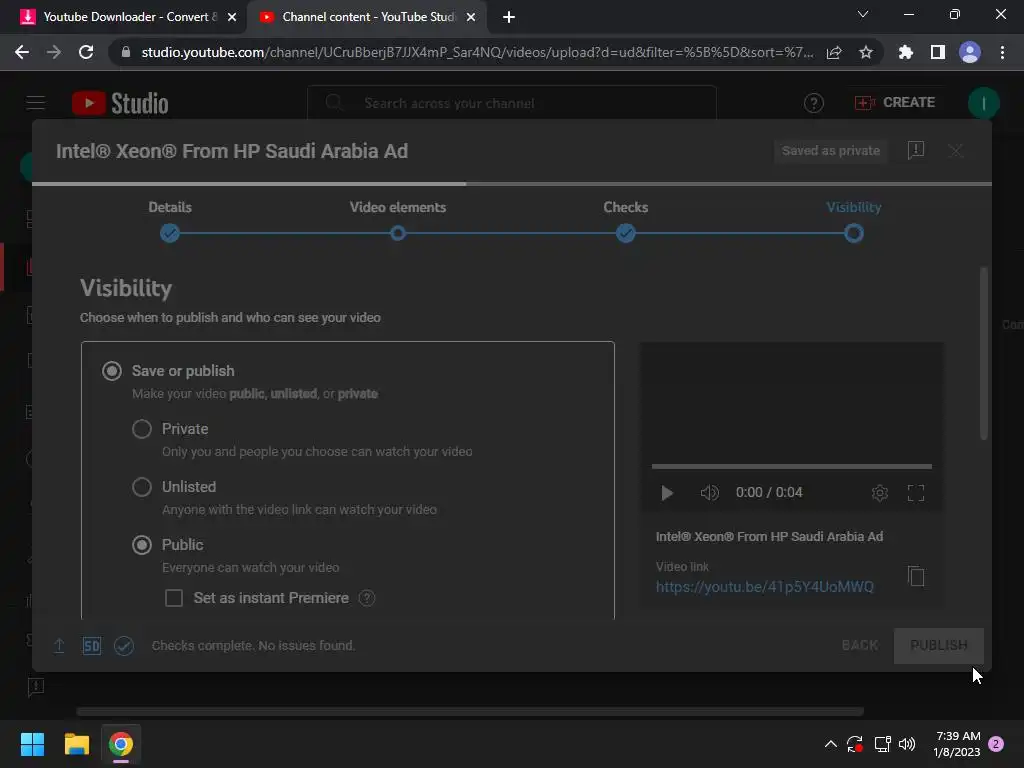Share this page icon in address bar
Viewport: 1024px width, 768px height.
(834, 52)
